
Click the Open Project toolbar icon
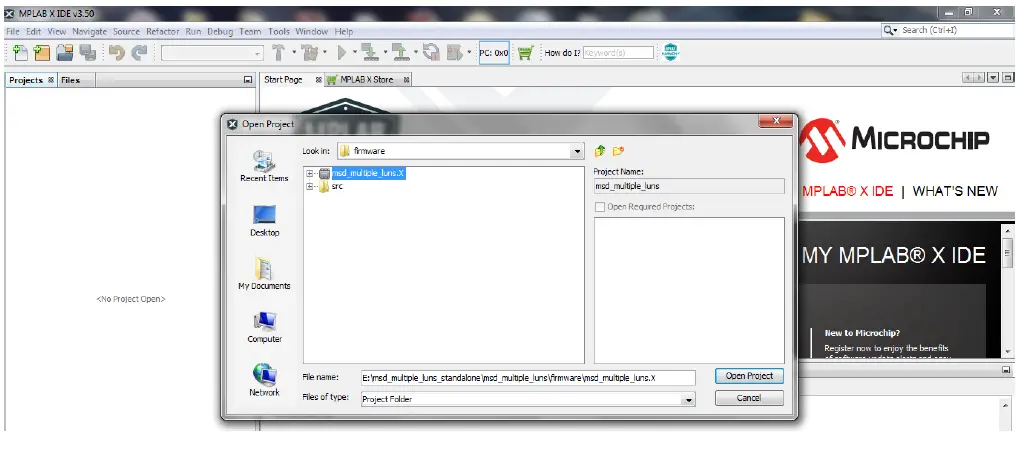(x=64, y=52)
